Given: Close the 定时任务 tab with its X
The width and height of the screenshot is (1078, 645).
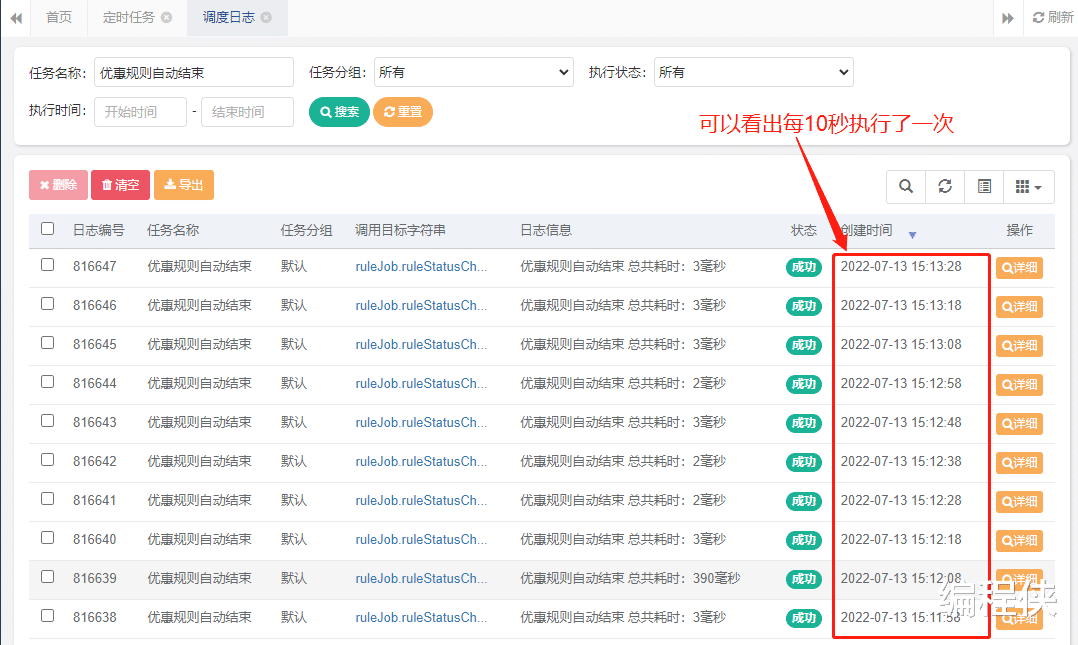Looking at the screenshot, I should coord(166,17).
